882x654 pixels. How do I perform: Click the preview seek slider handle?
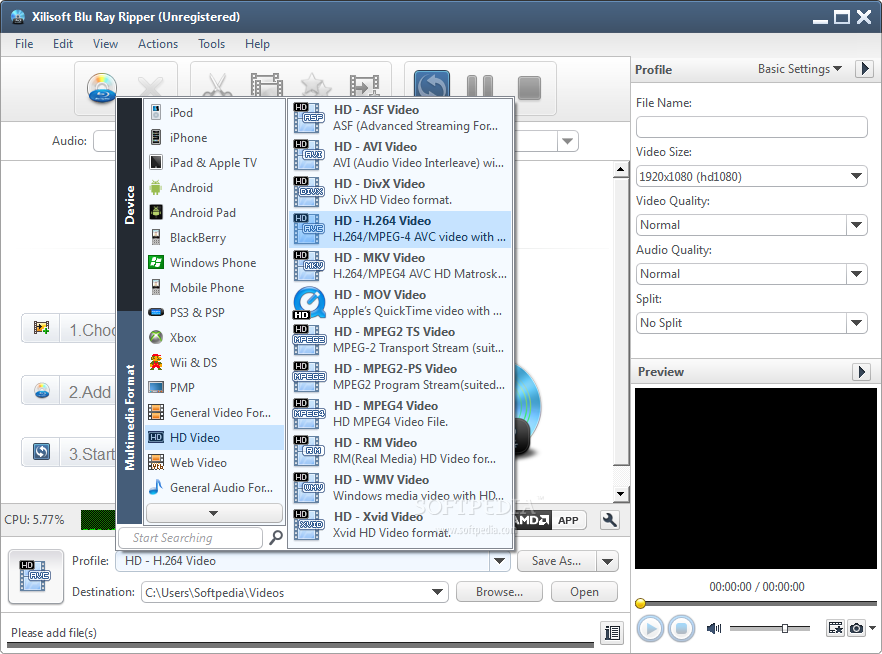640,604
